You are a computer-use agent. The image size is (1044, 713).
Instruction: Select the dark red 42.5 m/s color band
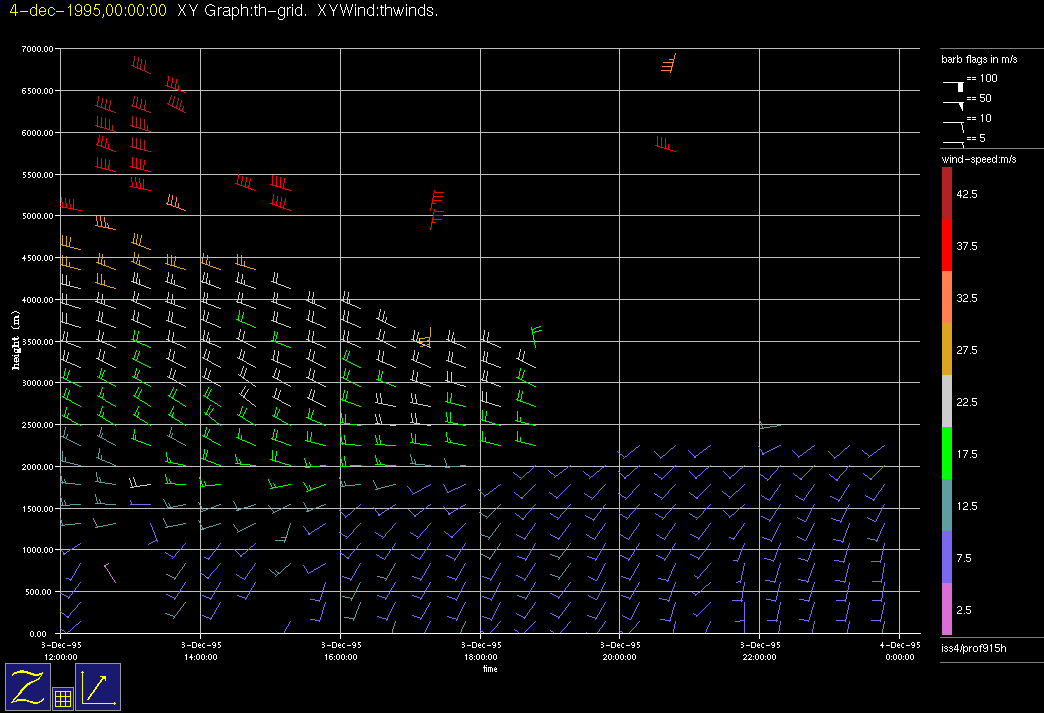(946, 192)
